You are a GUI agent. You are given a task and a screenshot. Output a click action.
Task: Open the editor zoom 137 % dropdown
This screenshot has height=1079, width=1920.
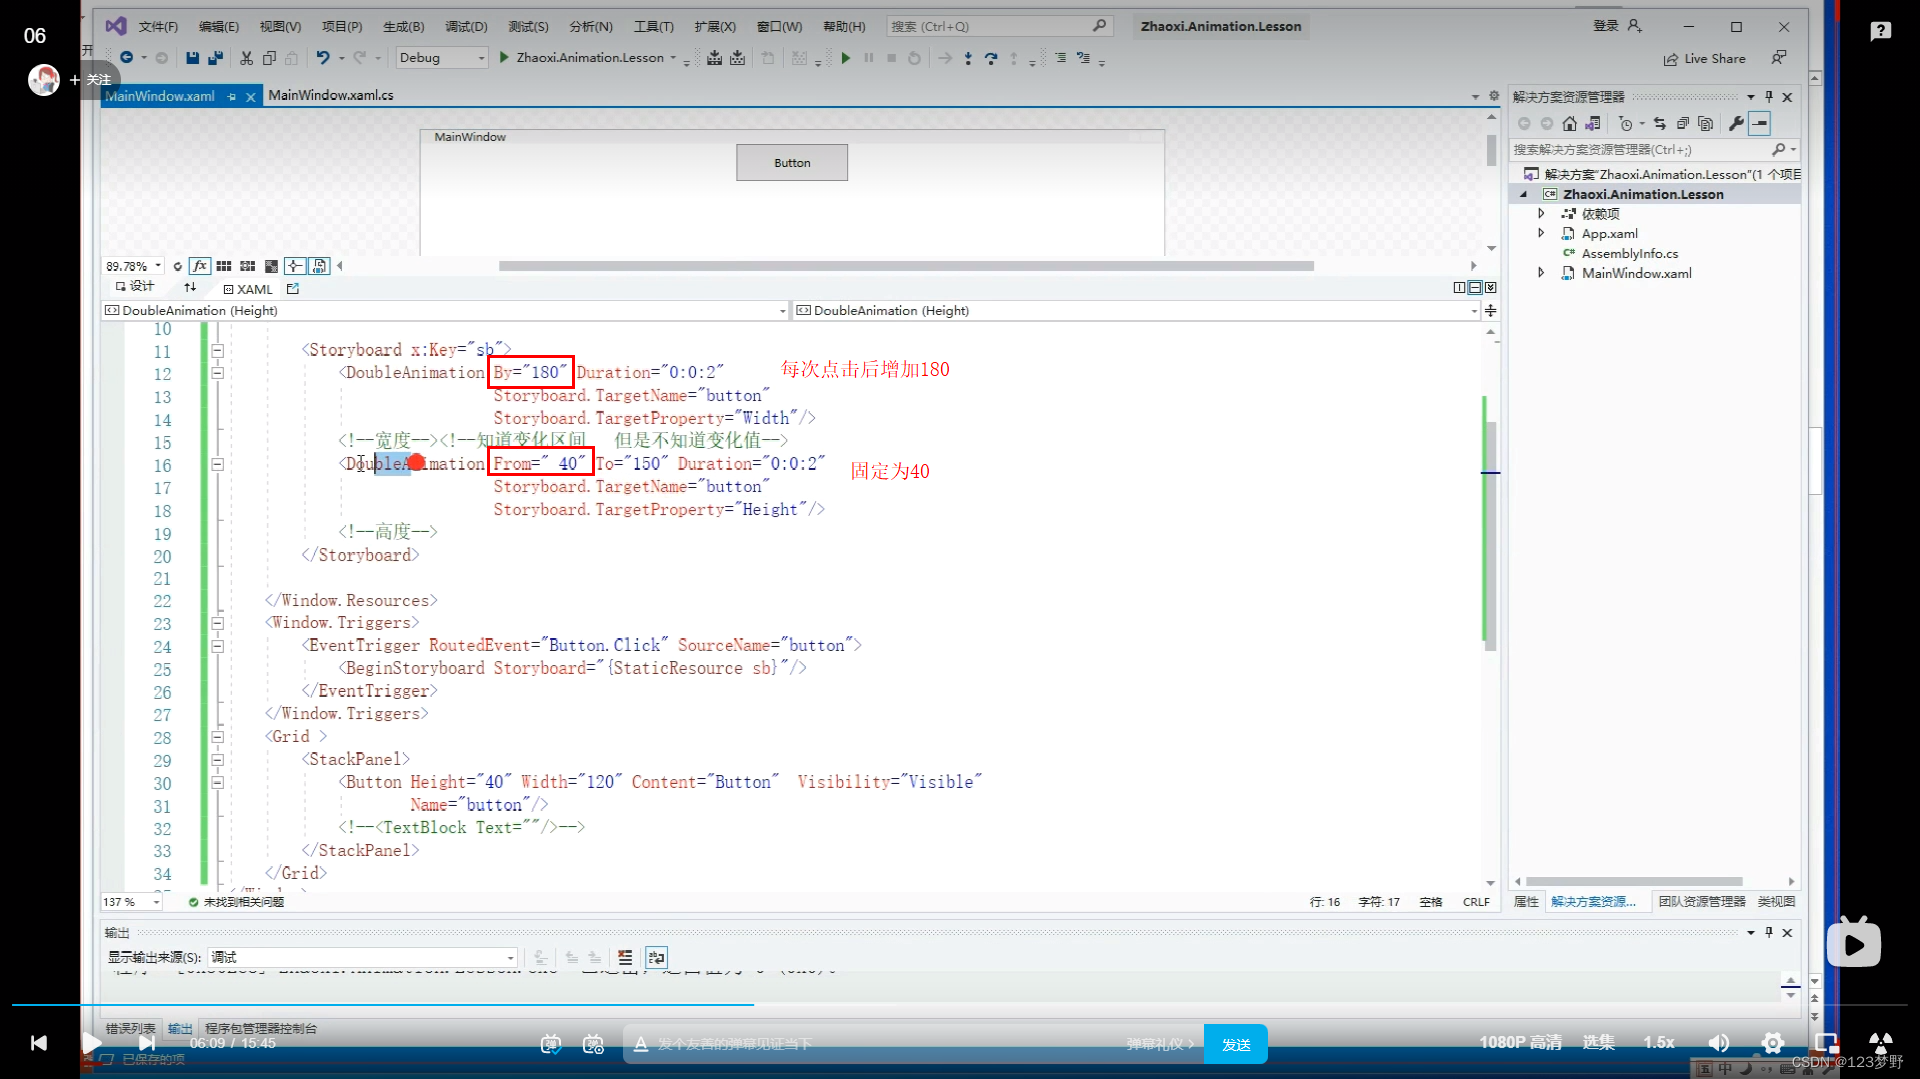tap(131, 902)
